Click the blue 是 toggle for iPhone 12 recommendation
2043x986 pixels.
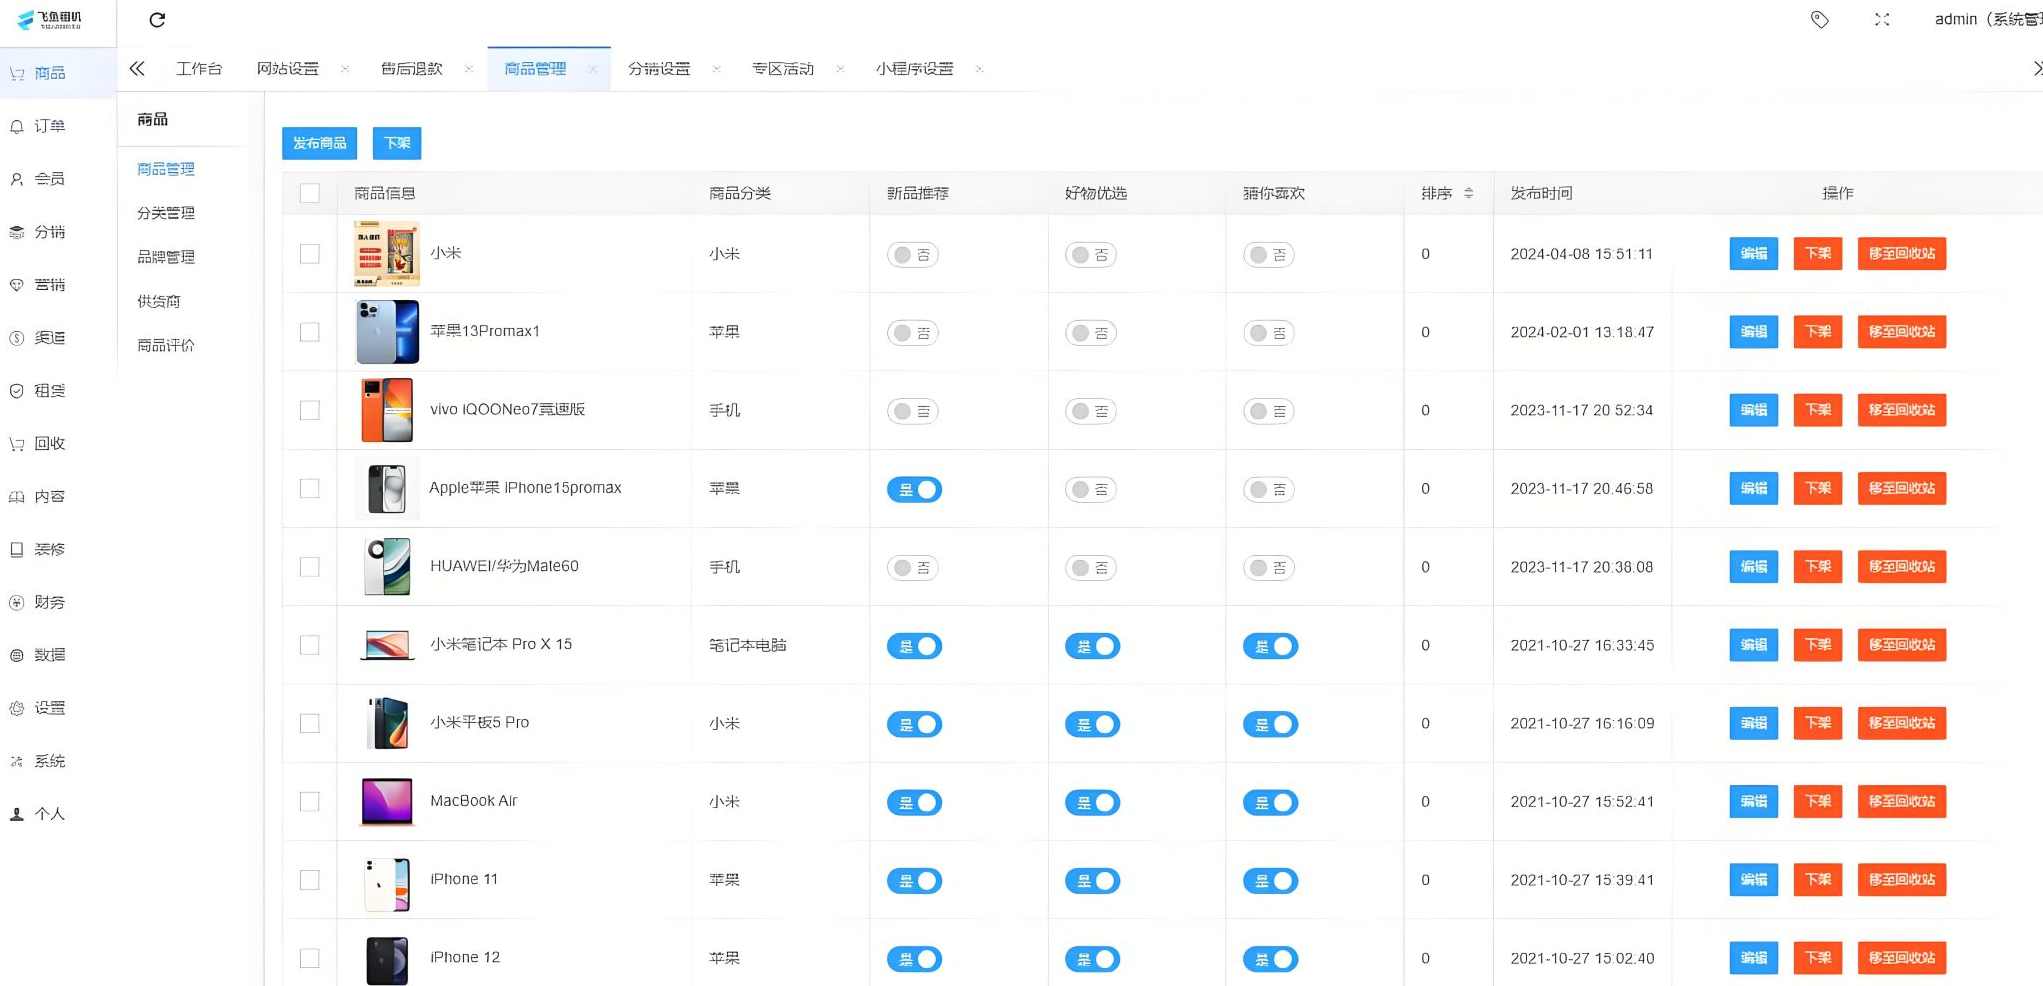[x=913, y=958]
